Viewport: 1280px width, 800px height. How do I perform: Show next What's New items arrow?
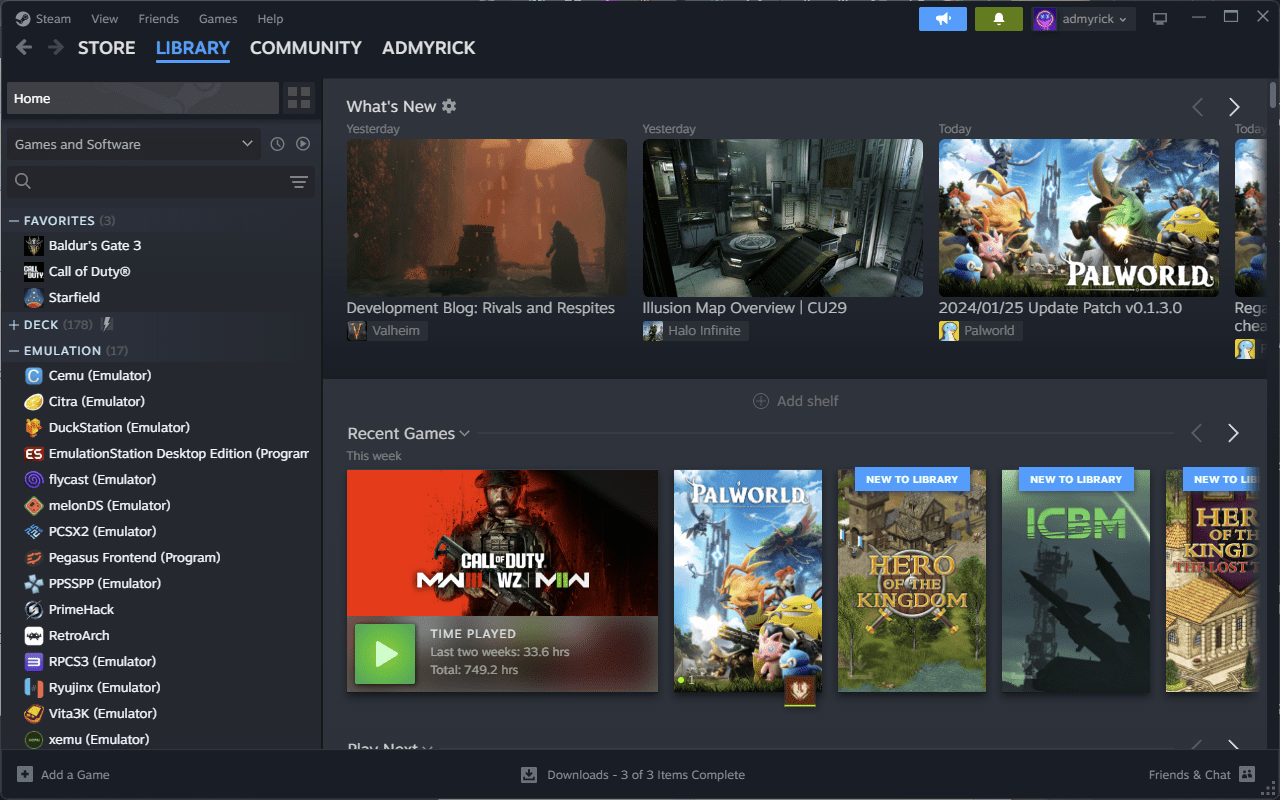(1234, 107)
